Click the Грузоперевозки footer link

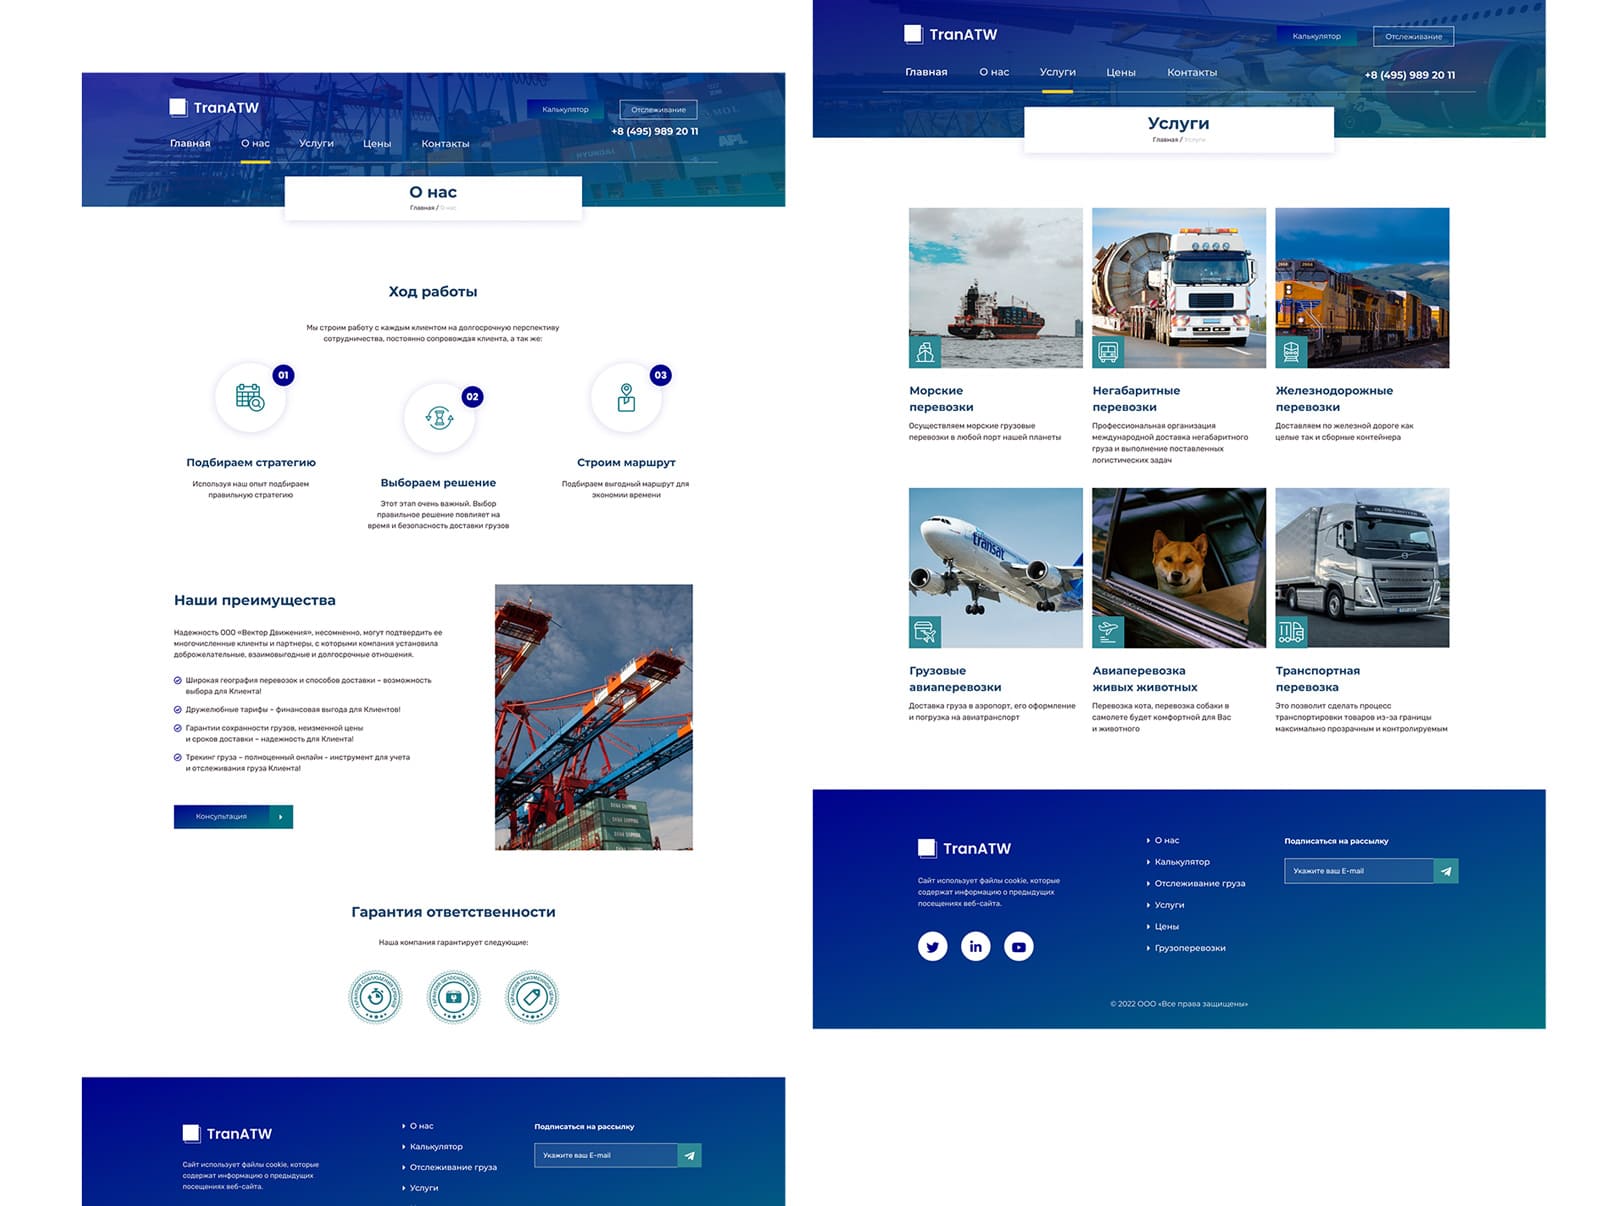(x=1189, y=948)
